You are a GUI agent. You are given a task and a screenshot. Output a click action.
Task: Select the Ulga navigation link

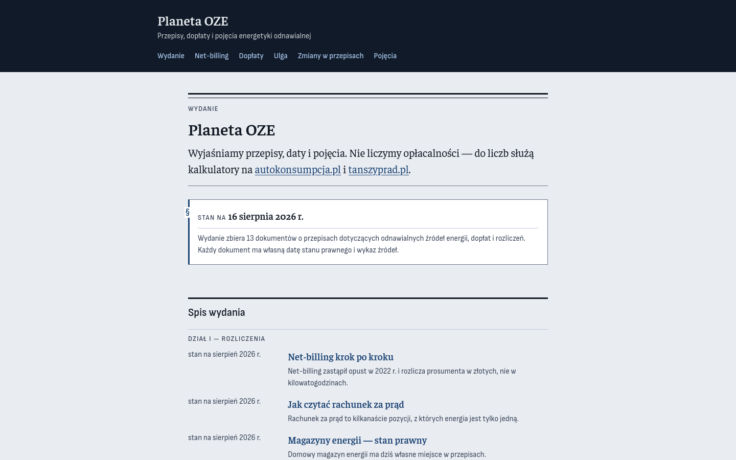coord(280,56)
